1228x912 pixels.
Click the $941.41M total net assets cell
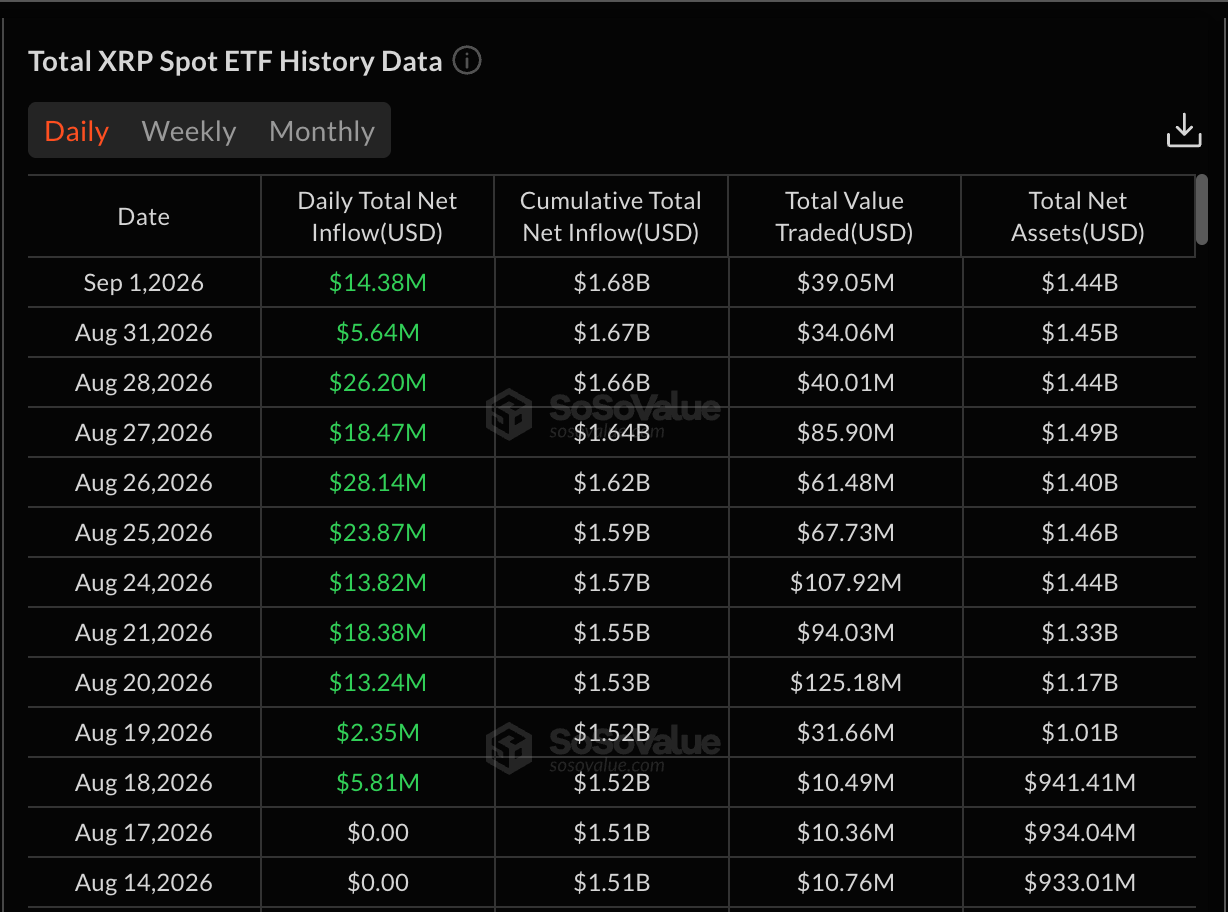pos(1080,783)
